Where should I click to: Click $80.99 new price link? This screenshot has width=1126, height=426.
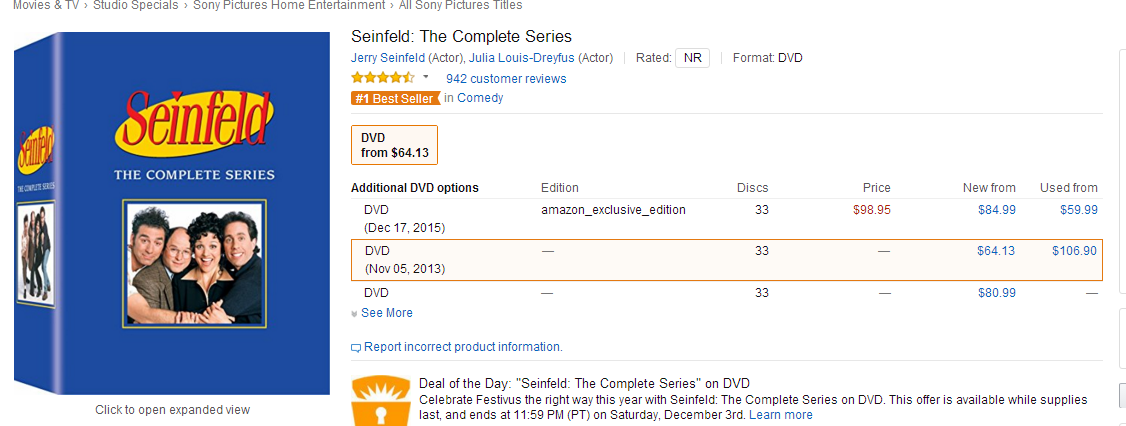[x=996, y=293]
